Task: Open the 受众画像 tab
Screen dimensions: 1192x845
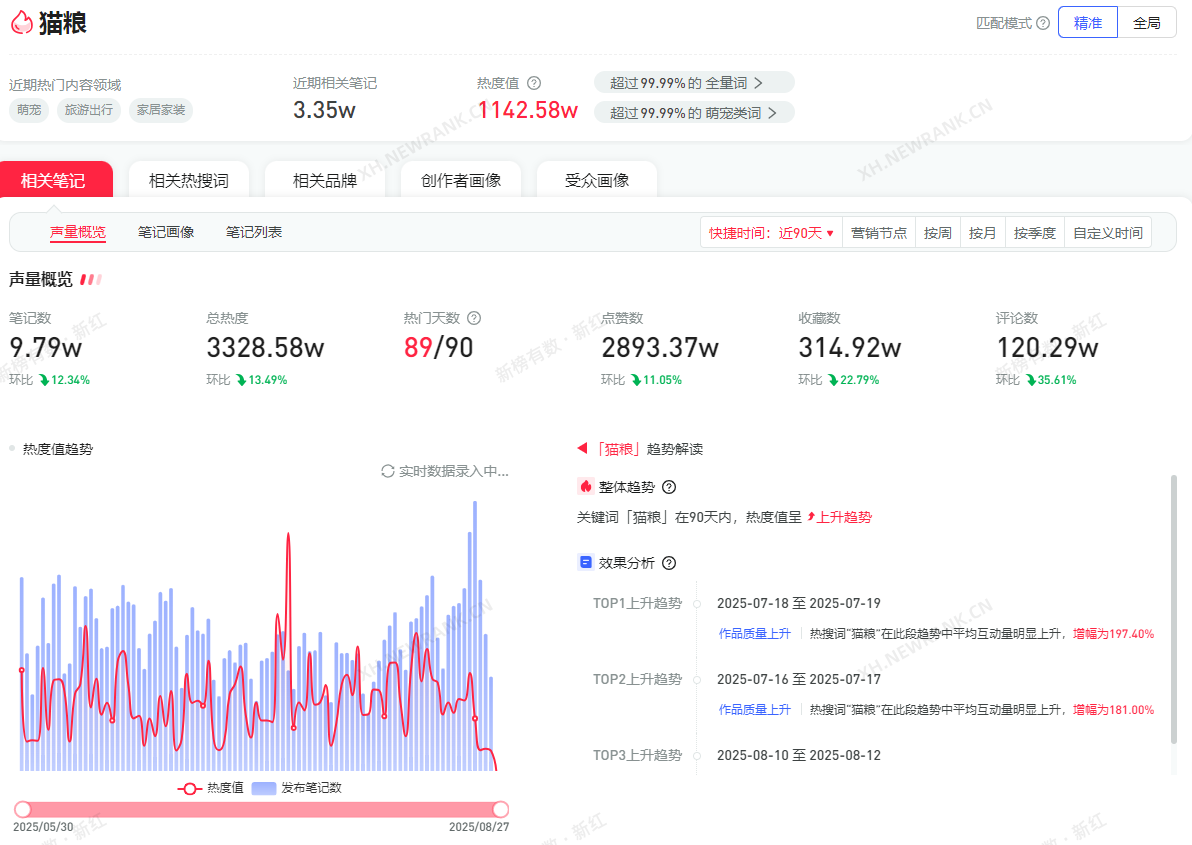Action: [x=597, y=181]
